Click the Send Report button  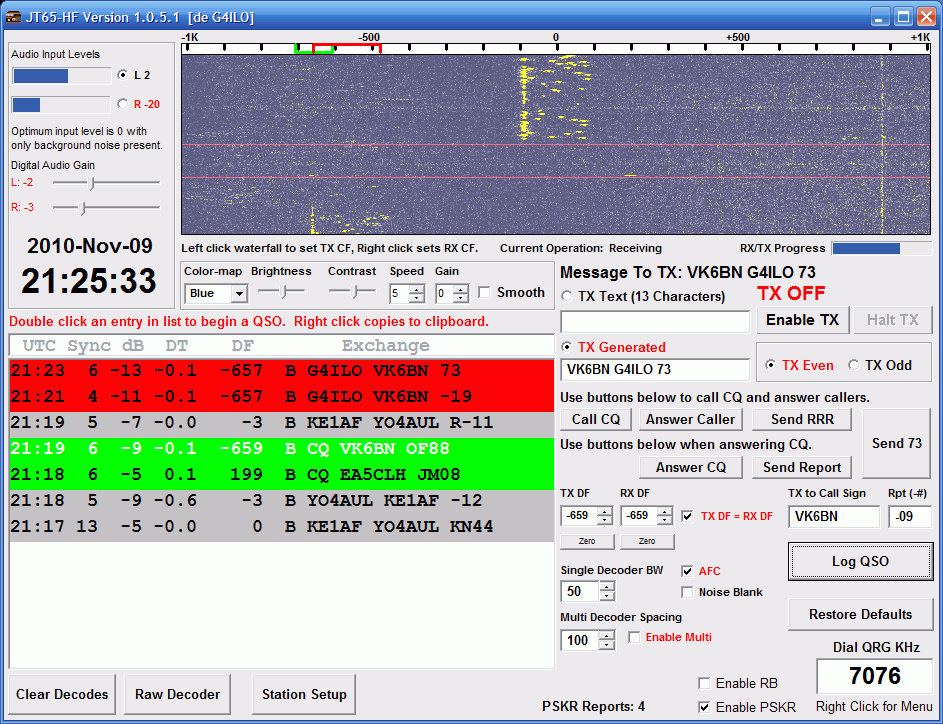(802, 467)
